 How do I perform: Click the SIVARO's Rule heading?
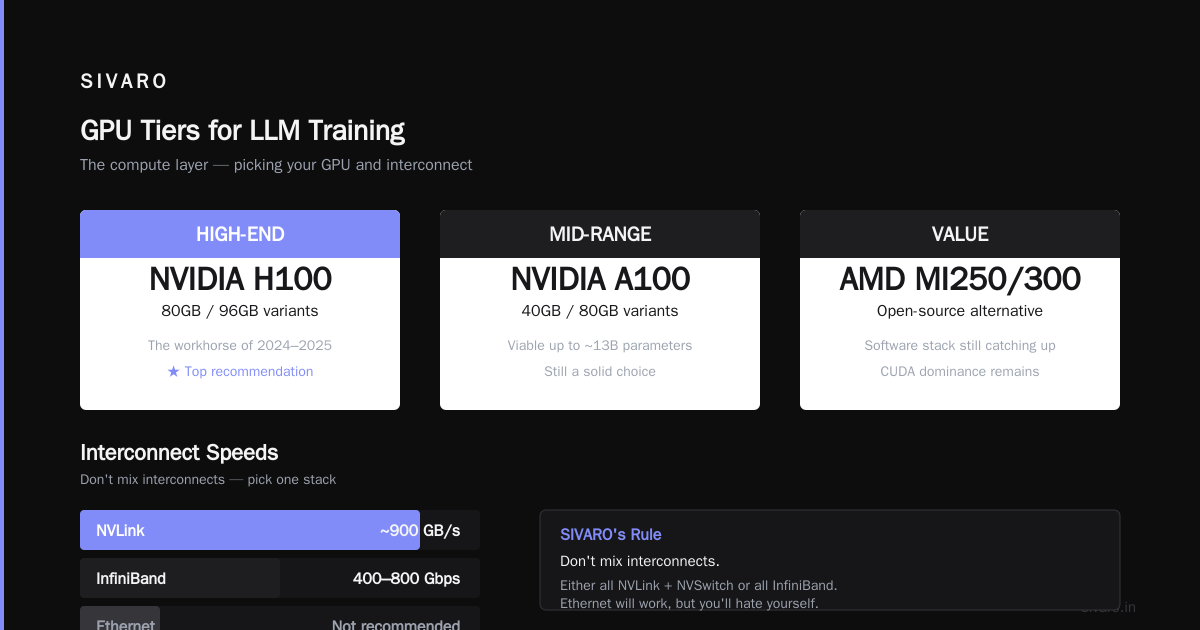(x=611, y=534)
